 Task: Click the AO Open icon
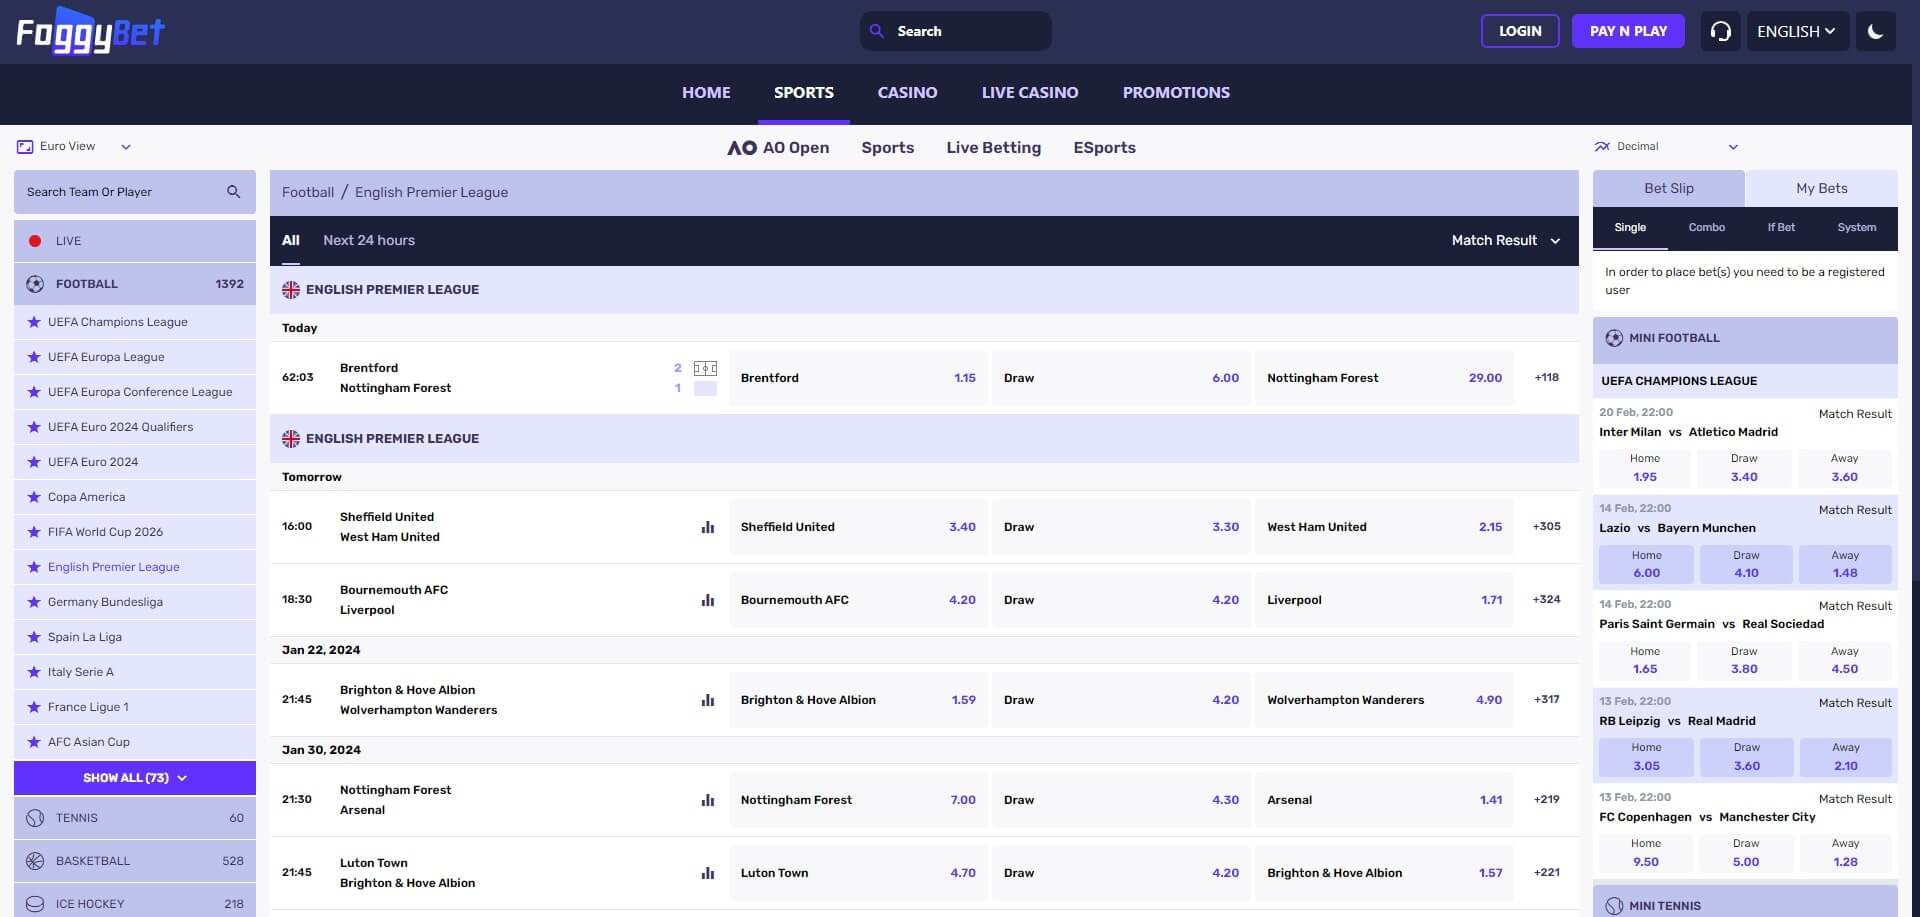coord(742,147)
